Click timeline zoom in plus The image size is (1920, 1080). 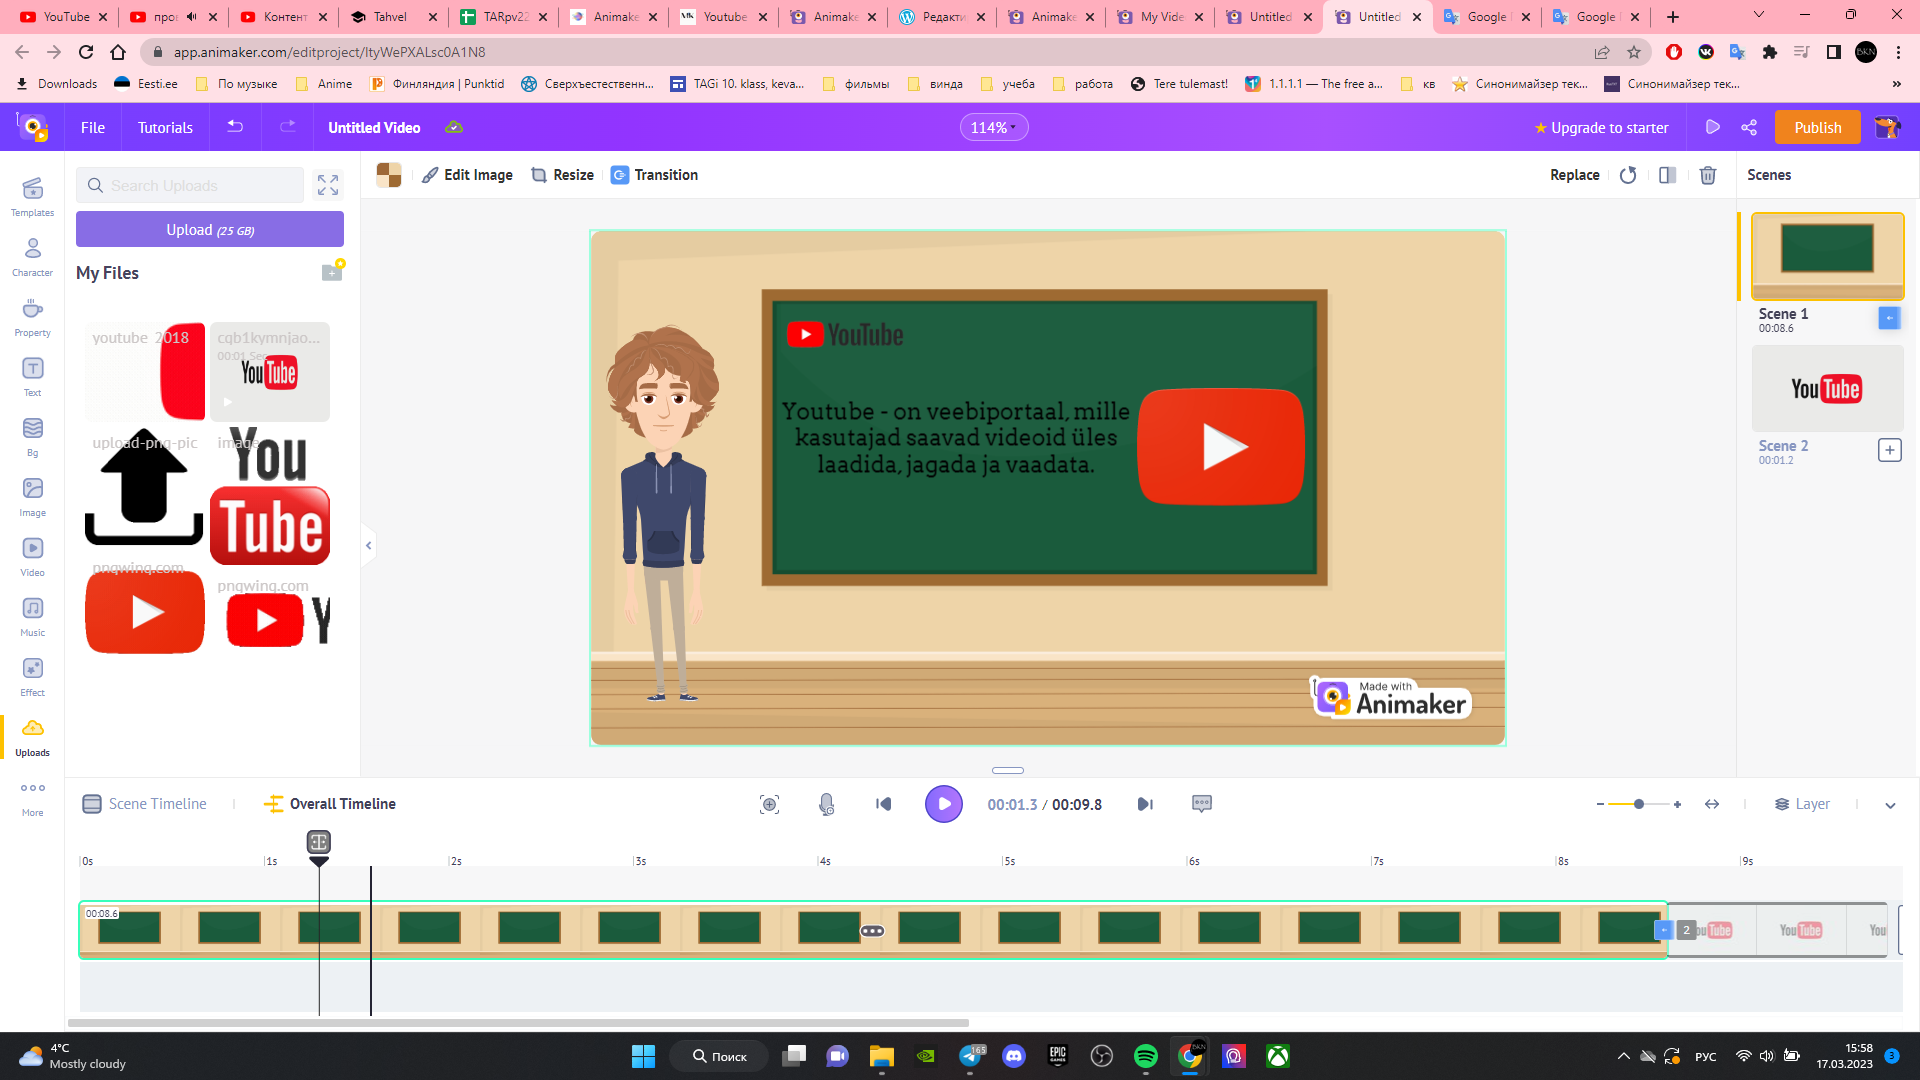coord(1677,804)
